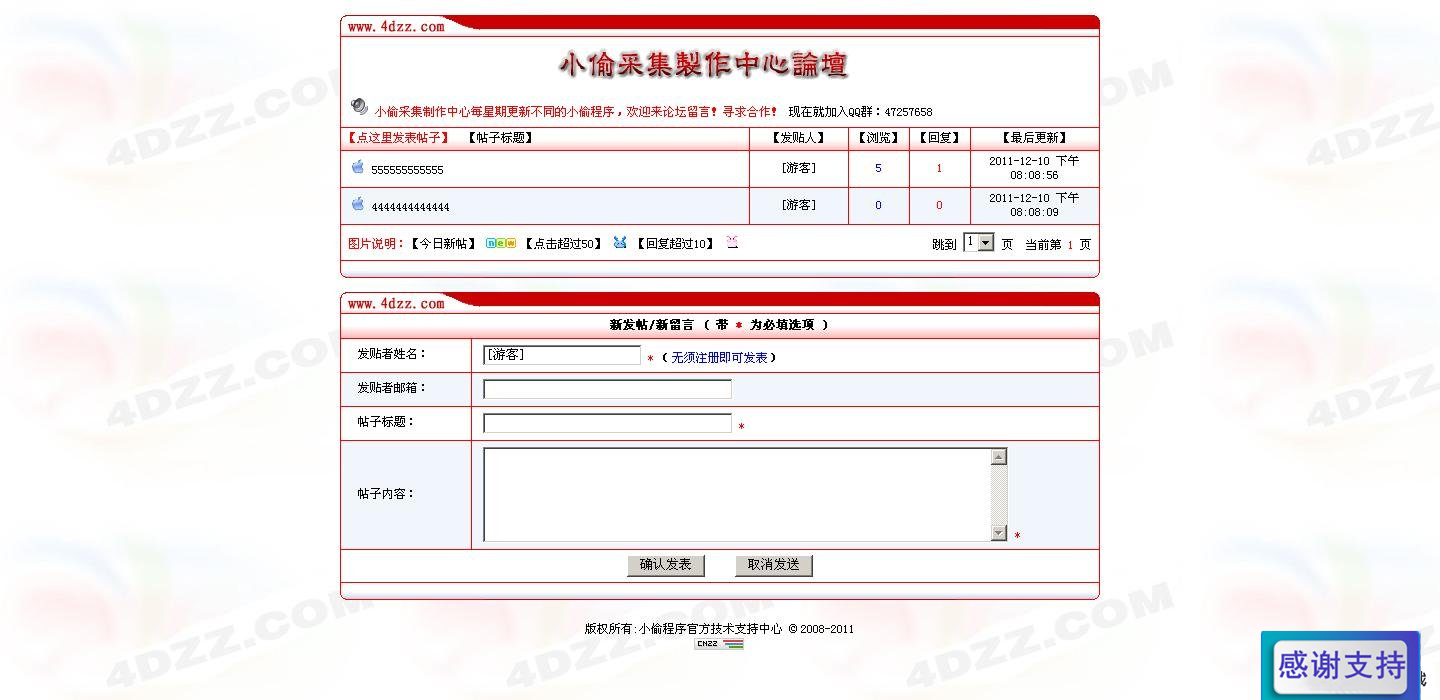This screenshot has width=1440, height=700.
Task: Open thread titled 4444444444444
Action: (410, 207)
